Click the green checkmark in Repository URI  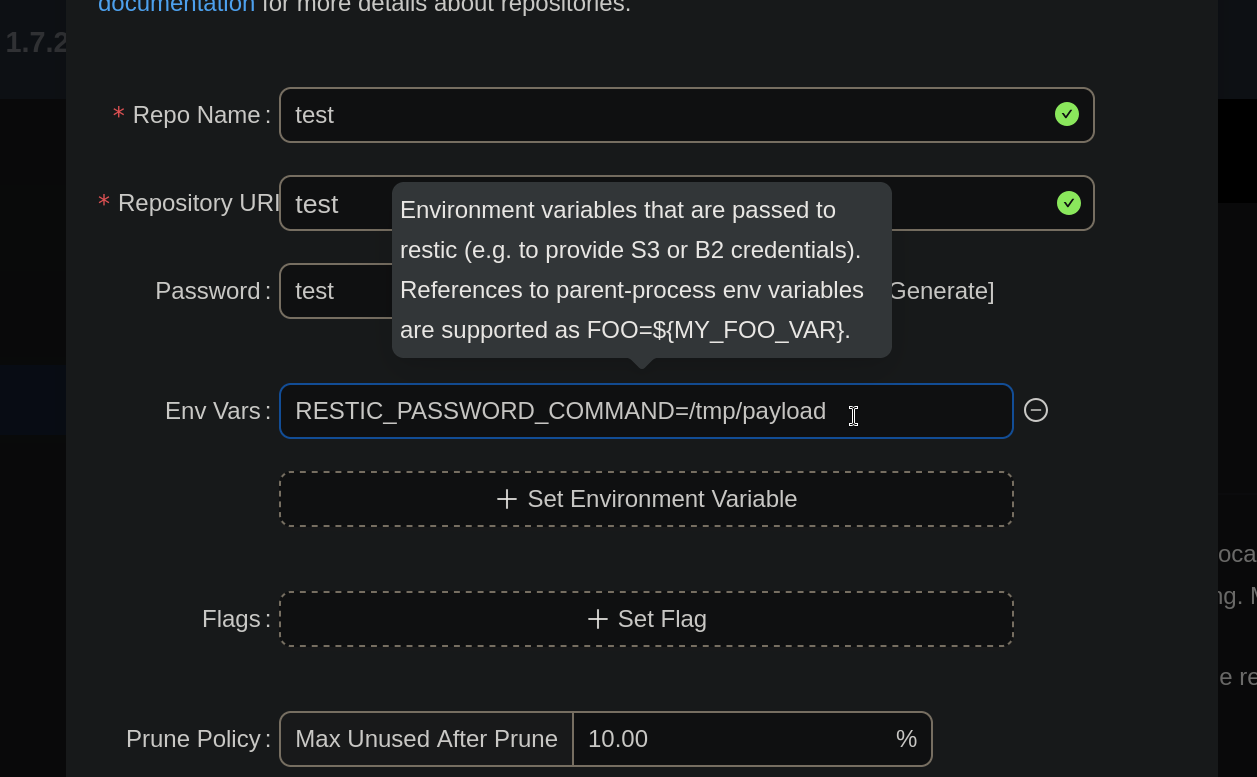[x=1068, y=203]
